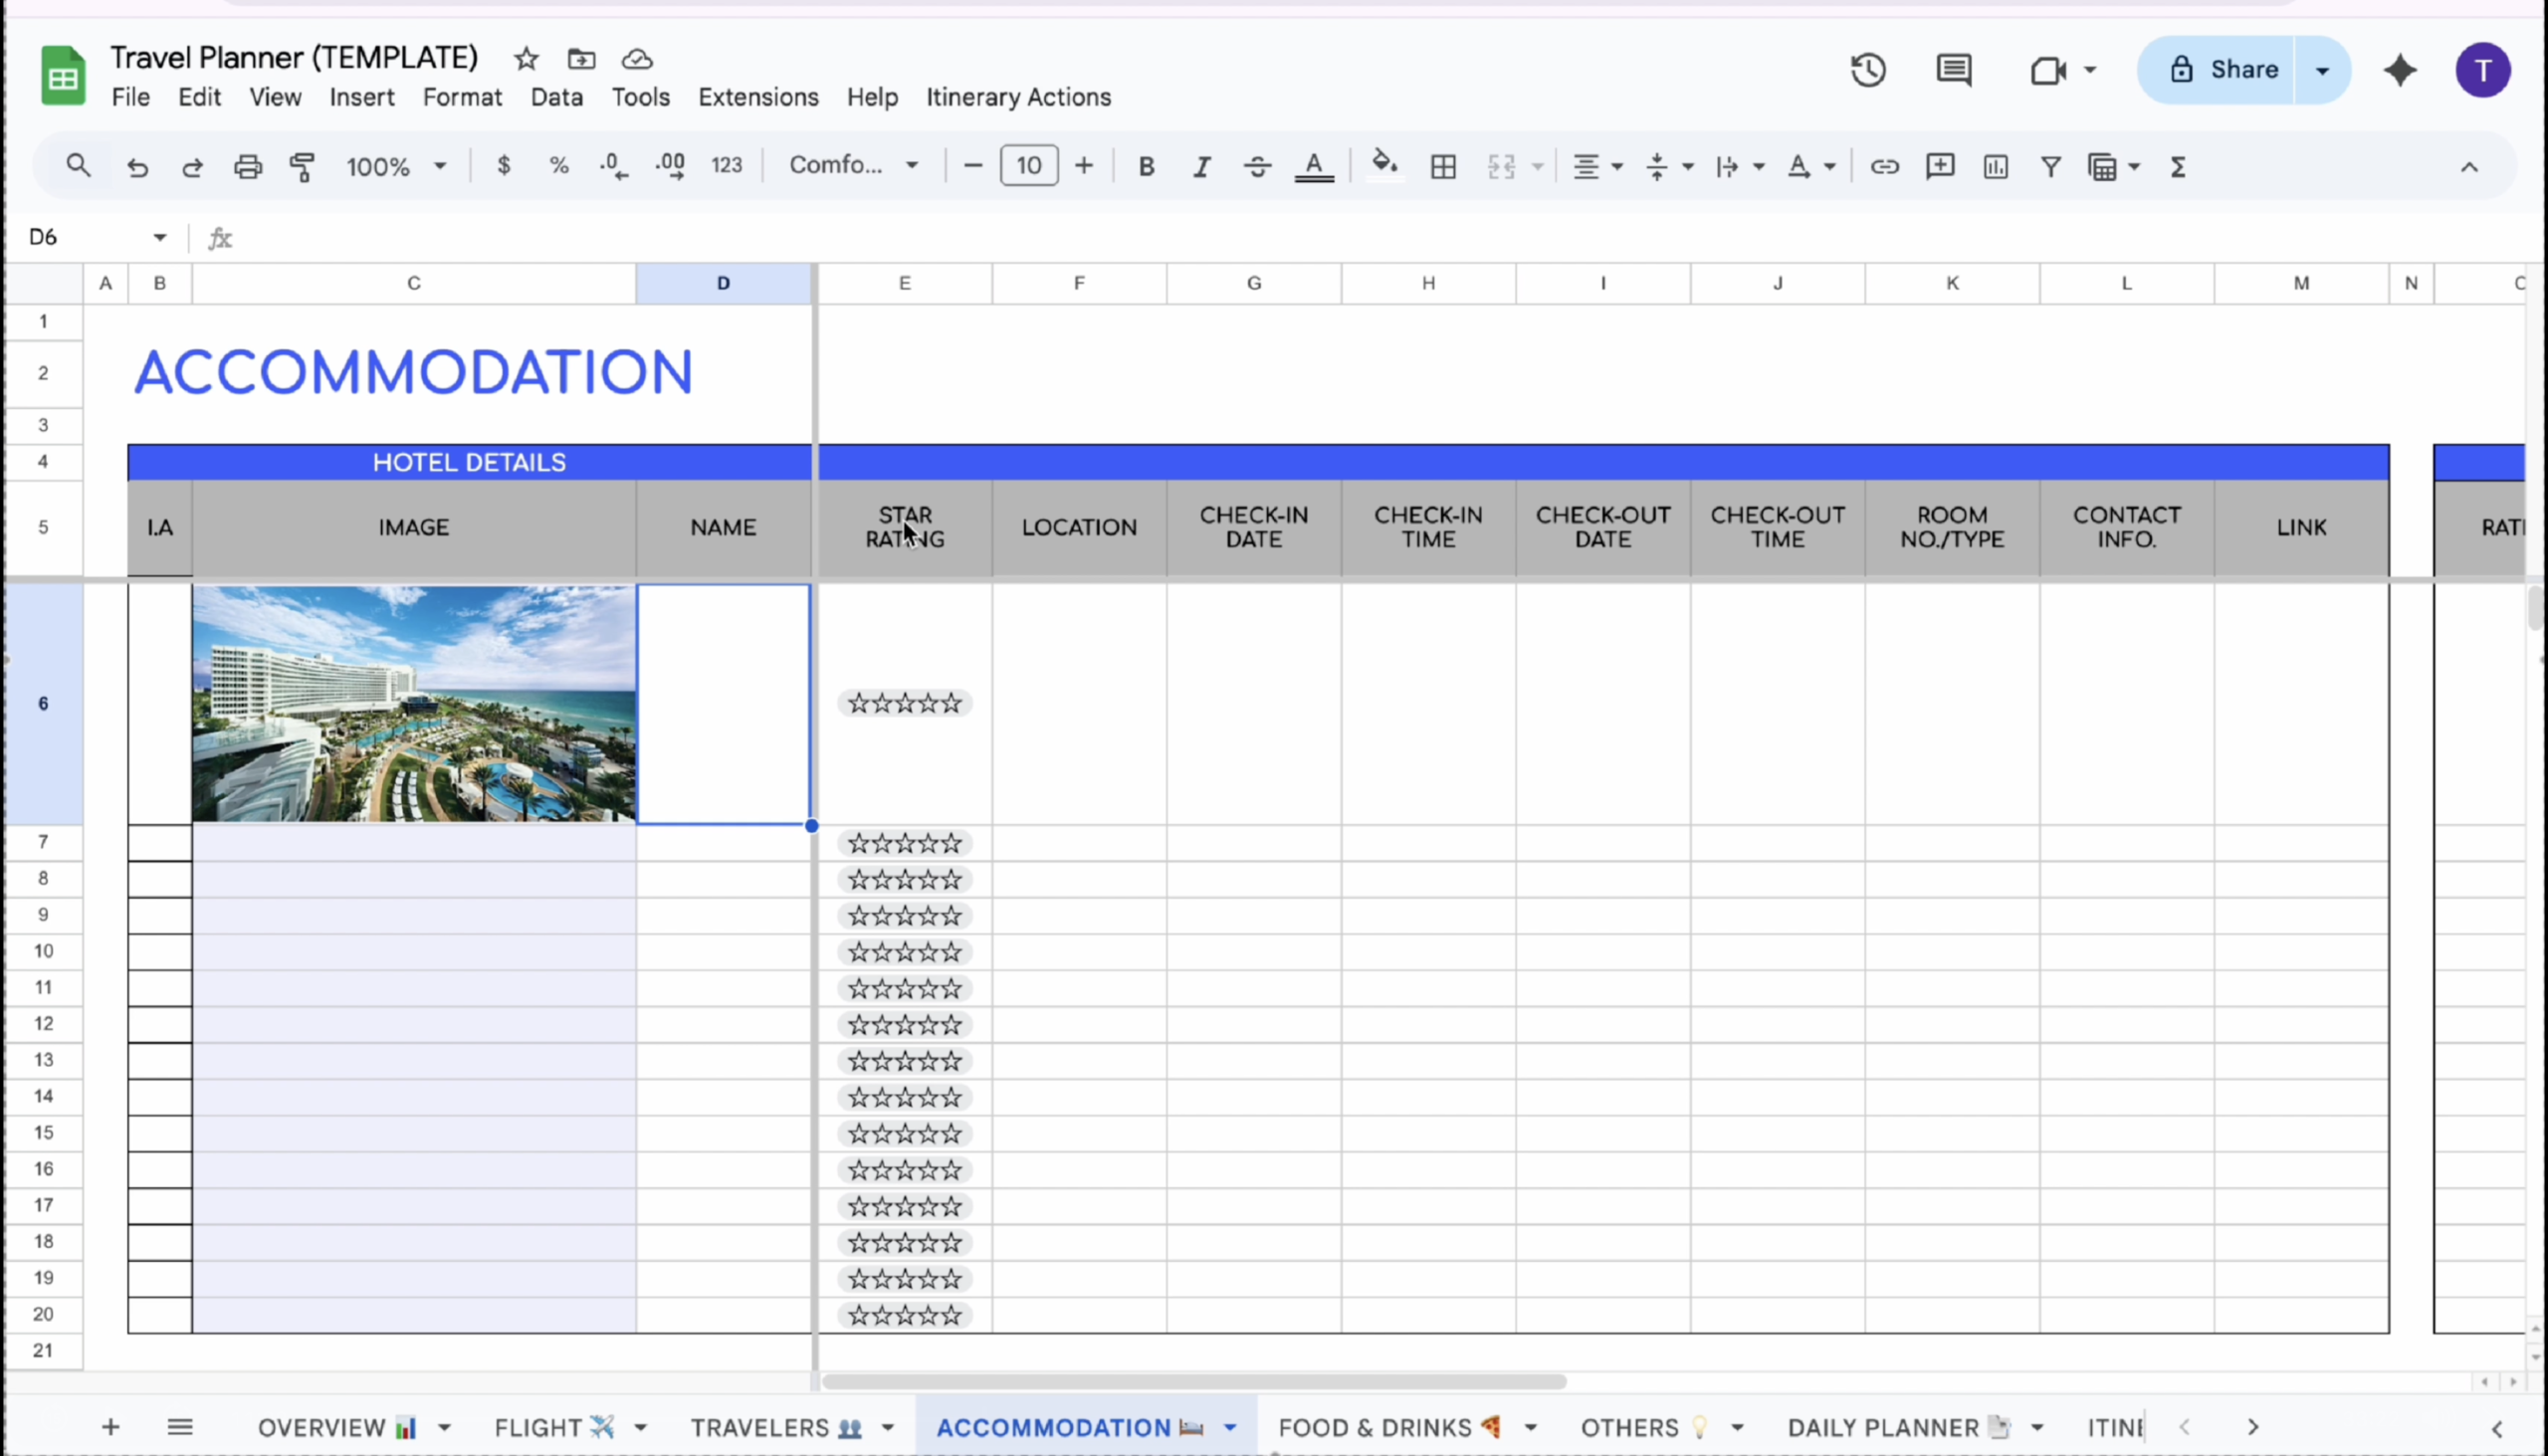Click the create filter funnel icon
This screenshot has height=1456, width=2548.
coord(2050,166)
